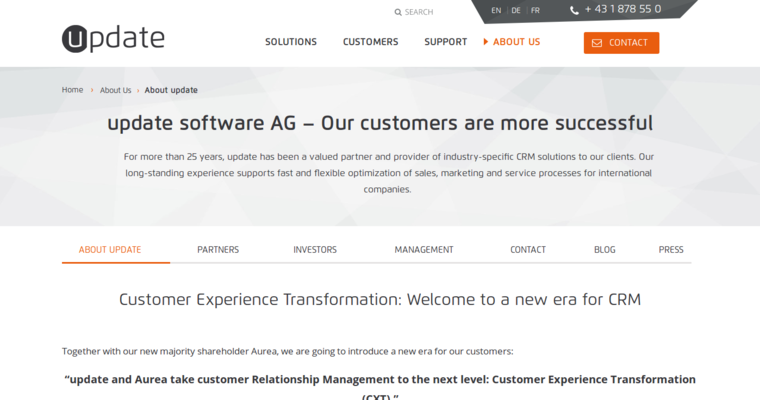The image size is (760, 400).
Task: Click the heading 'update software AG – Our customers are more successful'
Action: pos(380,123)
